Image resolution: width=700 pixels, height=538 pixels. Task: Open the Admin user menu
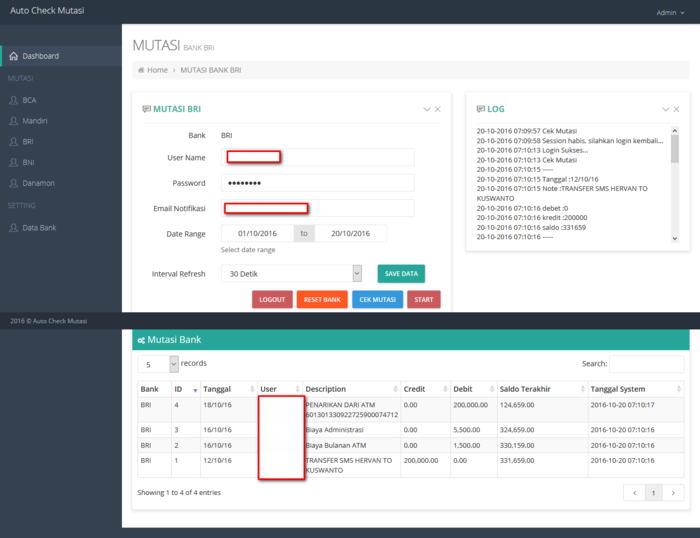tap(669, 13)
